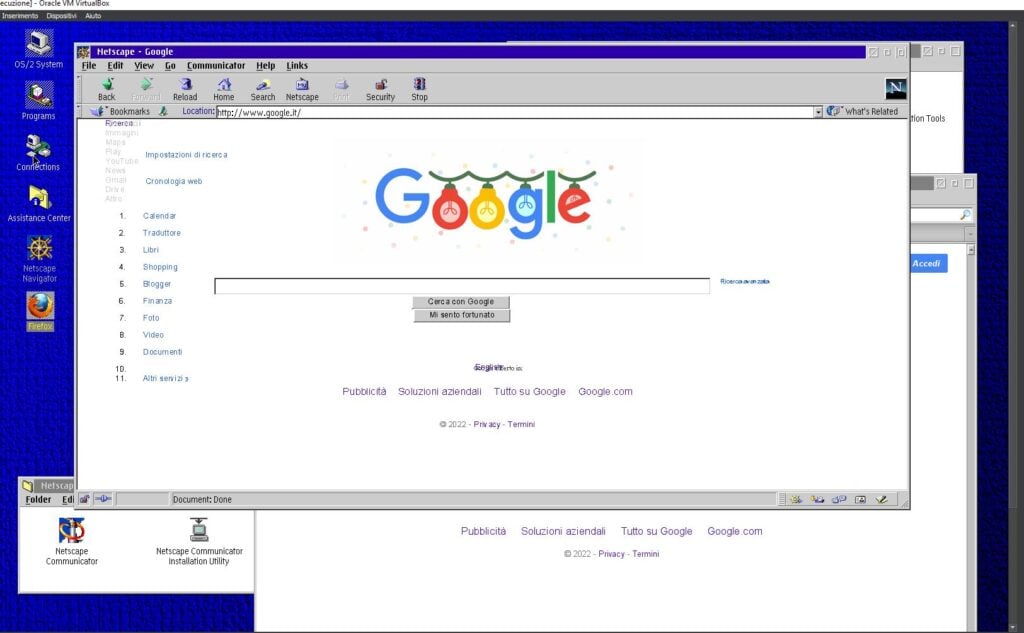
Task: Open the Help menu
Action: point(266,65)
